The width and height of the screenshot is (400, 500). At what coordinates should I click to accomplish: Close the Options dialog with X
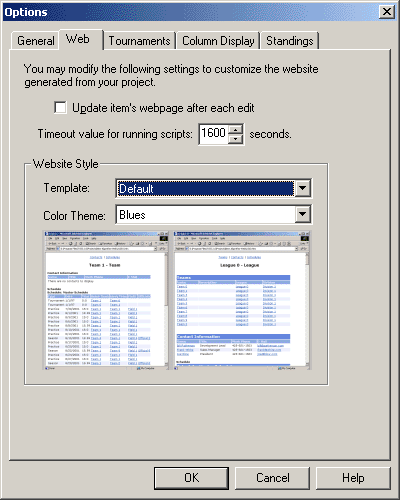coord(387,12)
